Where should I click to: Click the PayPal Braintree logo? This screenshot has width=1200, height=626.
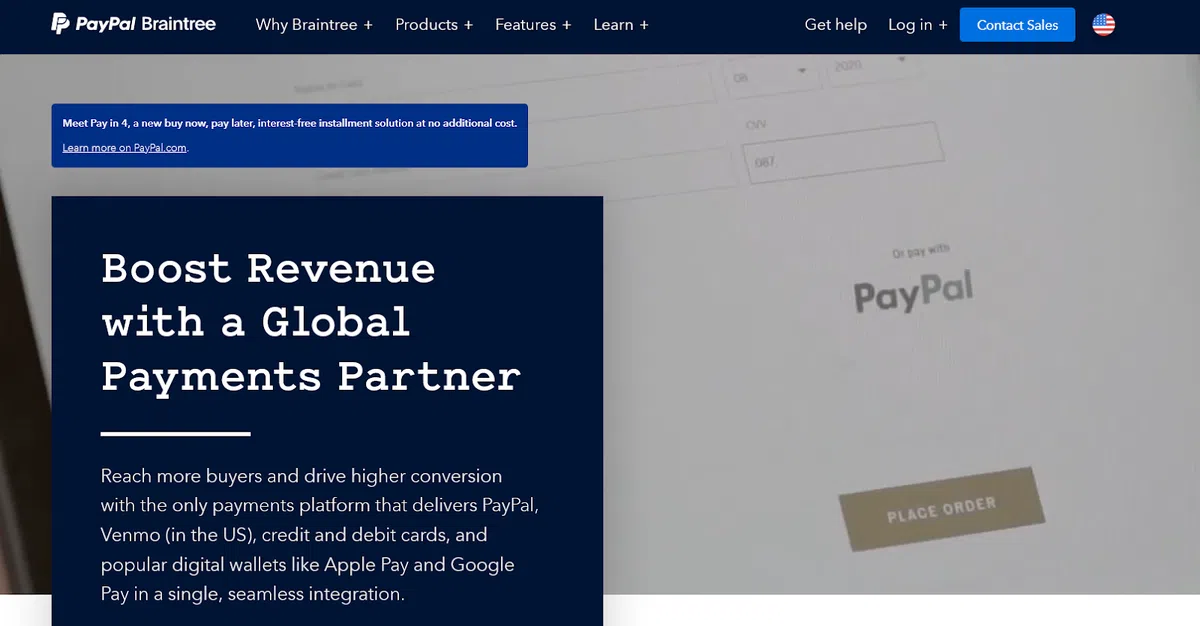pos(133,24)
